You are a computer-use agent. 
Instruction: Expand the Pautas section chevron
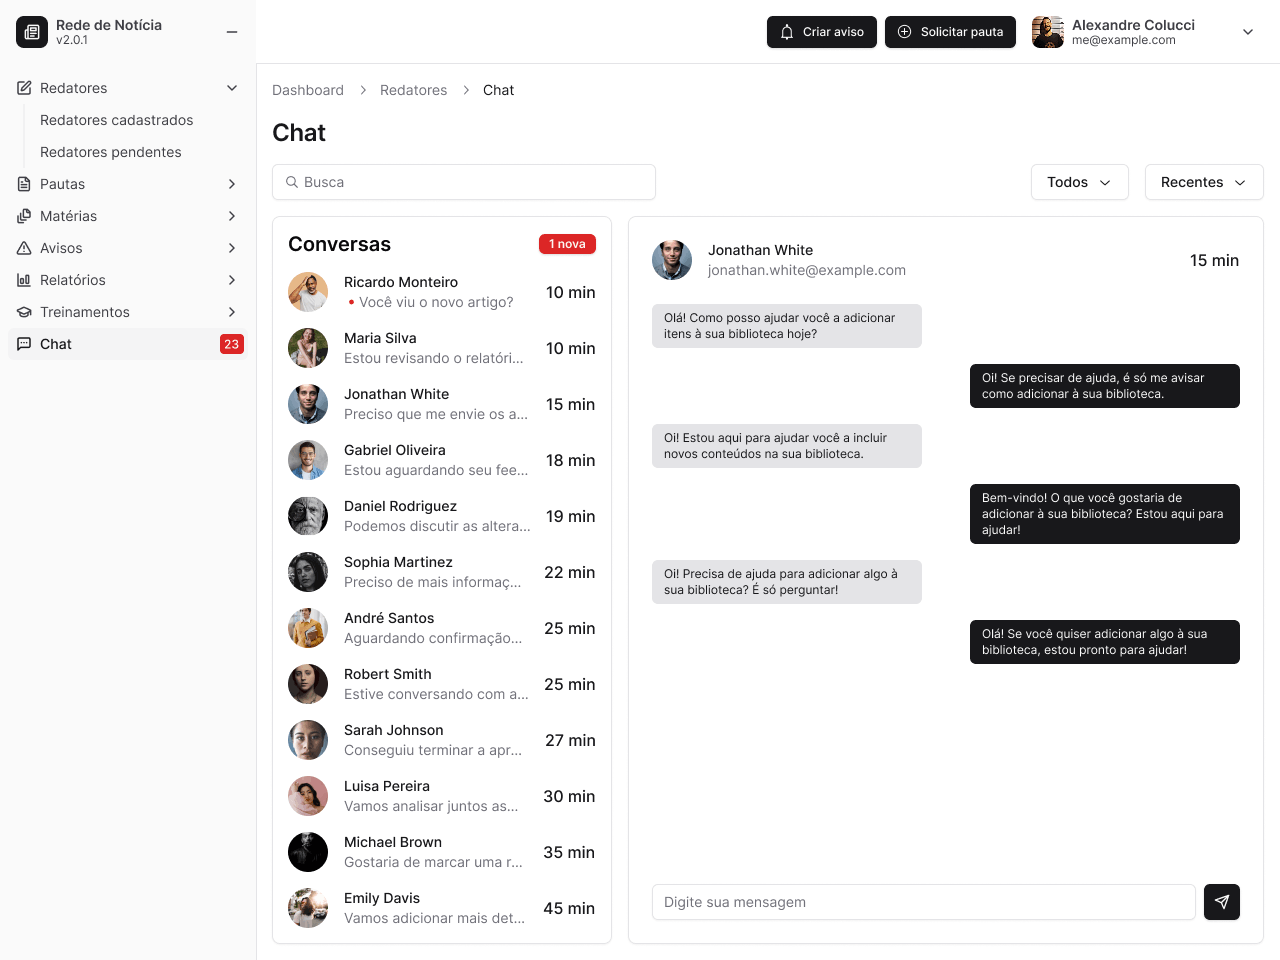tap(232, 184)
